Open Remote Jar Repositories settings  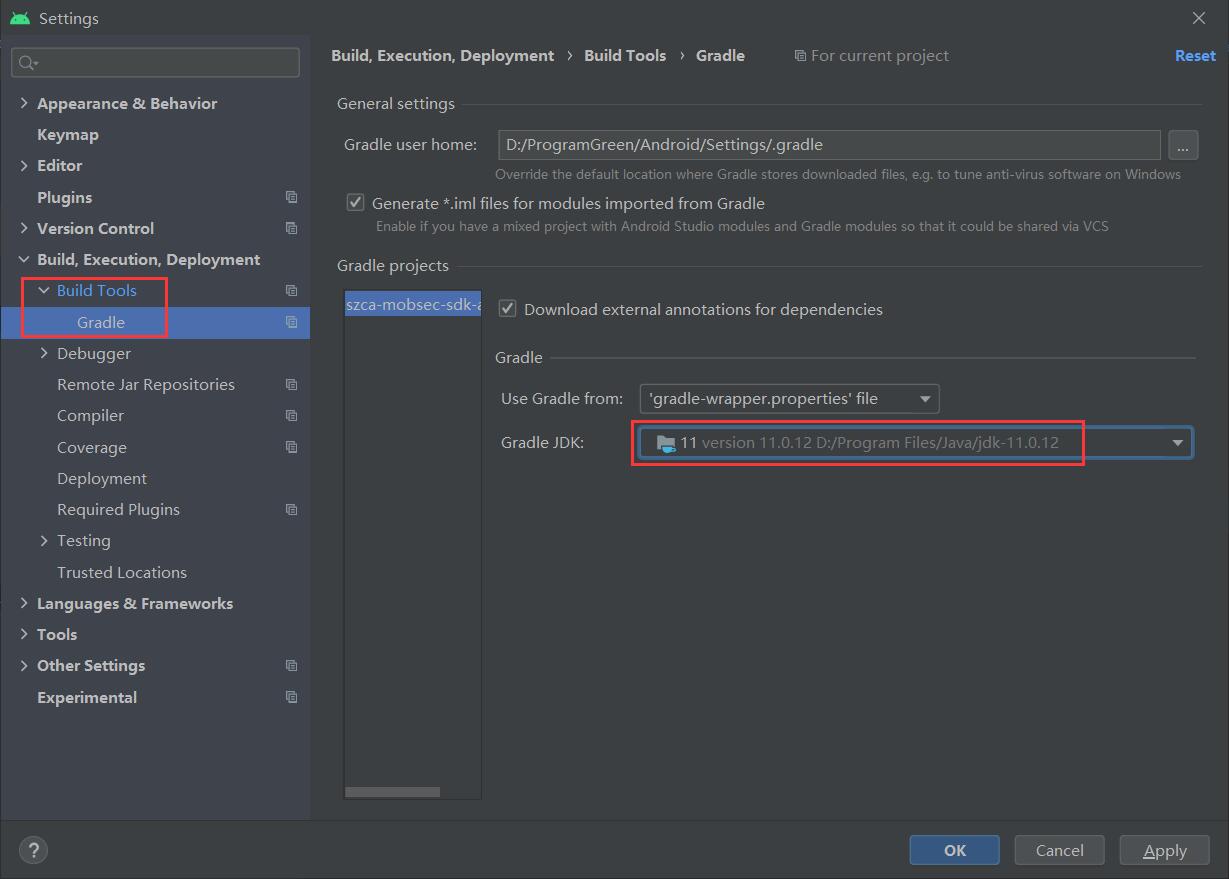click(146, 384)
